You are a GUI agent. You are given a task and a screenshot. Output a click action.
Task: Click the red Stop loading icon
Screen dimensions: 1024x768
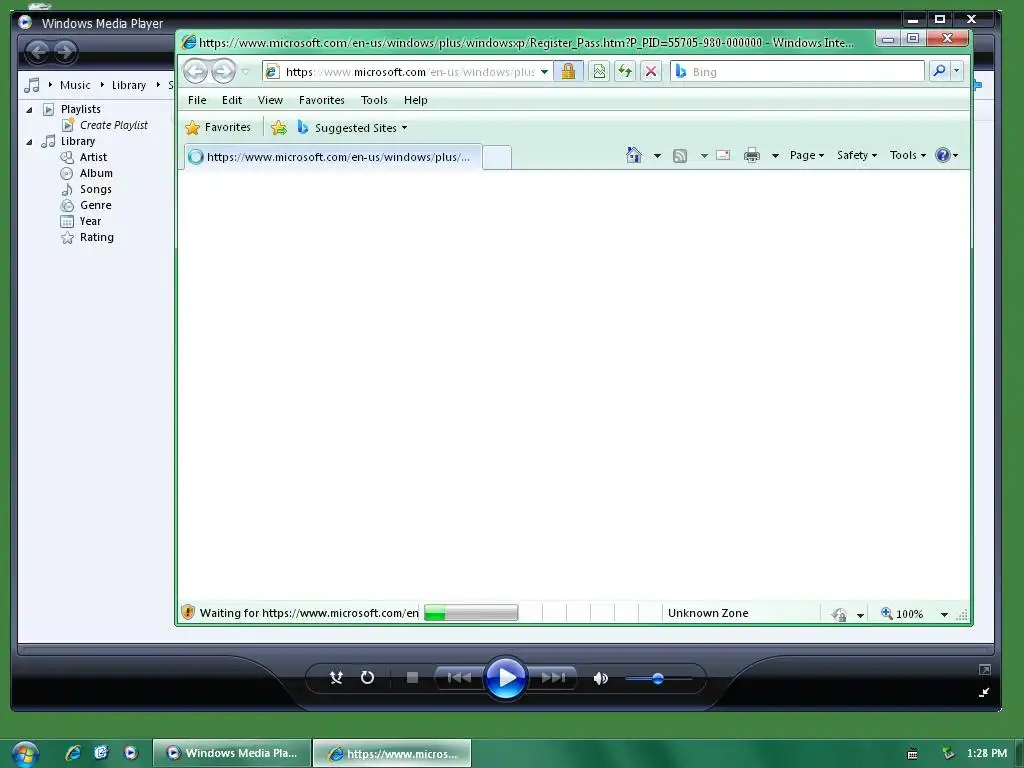(651, 71)
